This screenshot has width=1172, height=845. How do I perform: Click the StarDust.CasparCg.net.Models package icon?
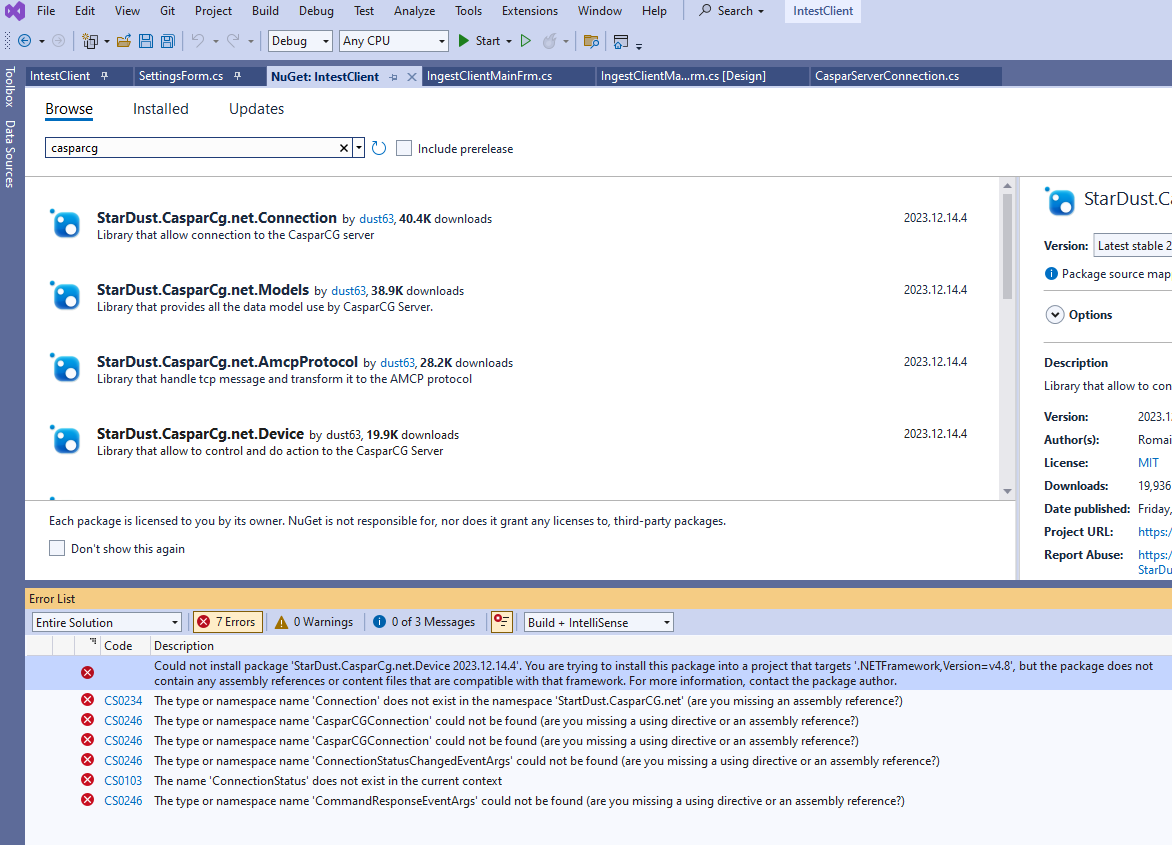[x=65, y=296]
